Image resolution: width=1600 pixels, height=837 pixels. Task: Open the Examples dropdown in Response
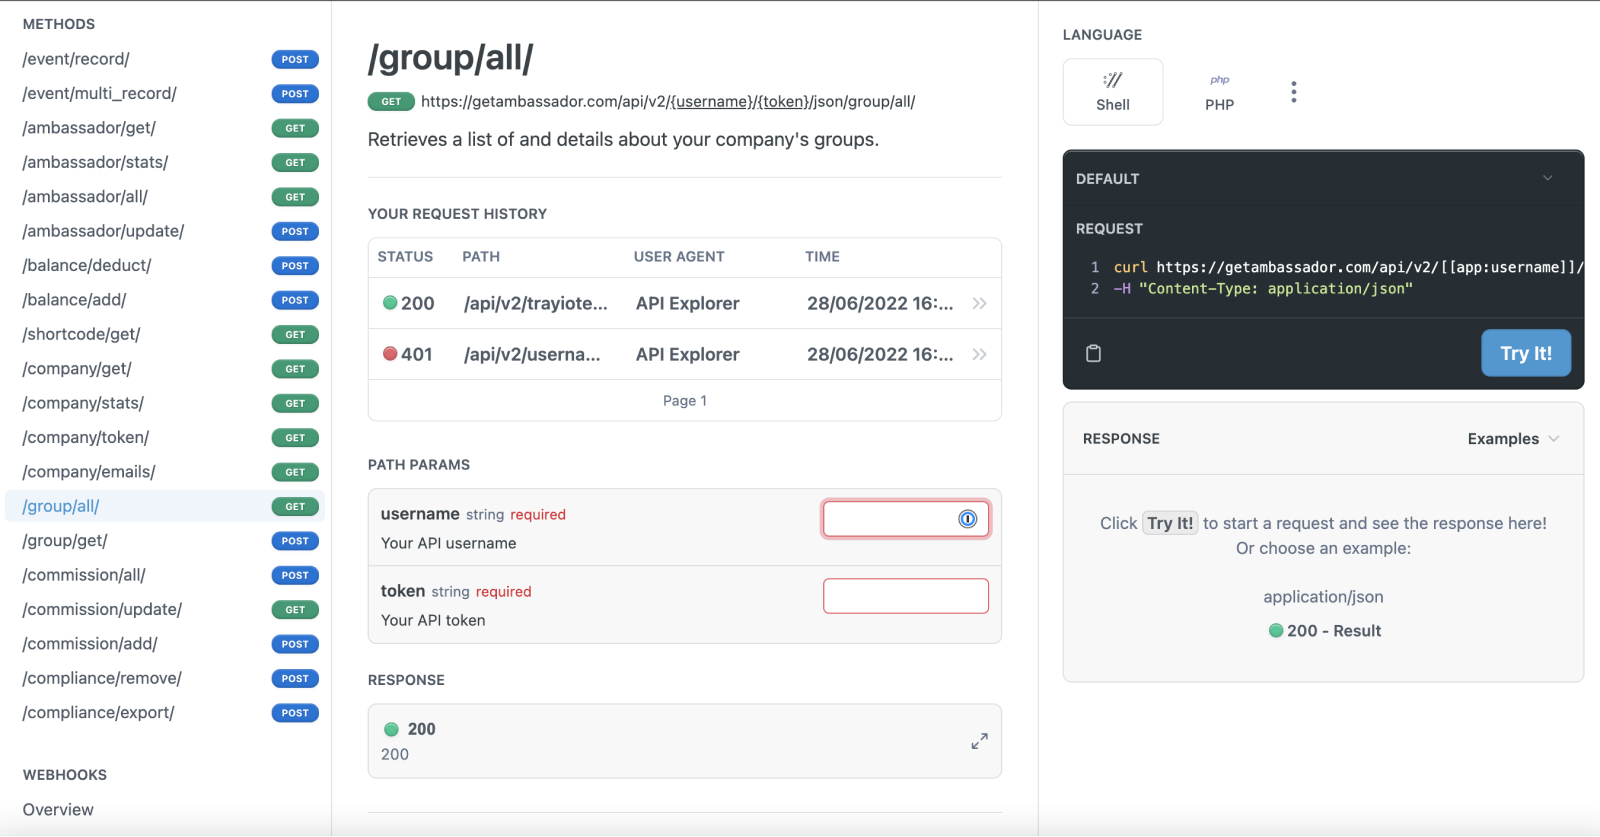pyautogui.click(x=1512, y=439)
